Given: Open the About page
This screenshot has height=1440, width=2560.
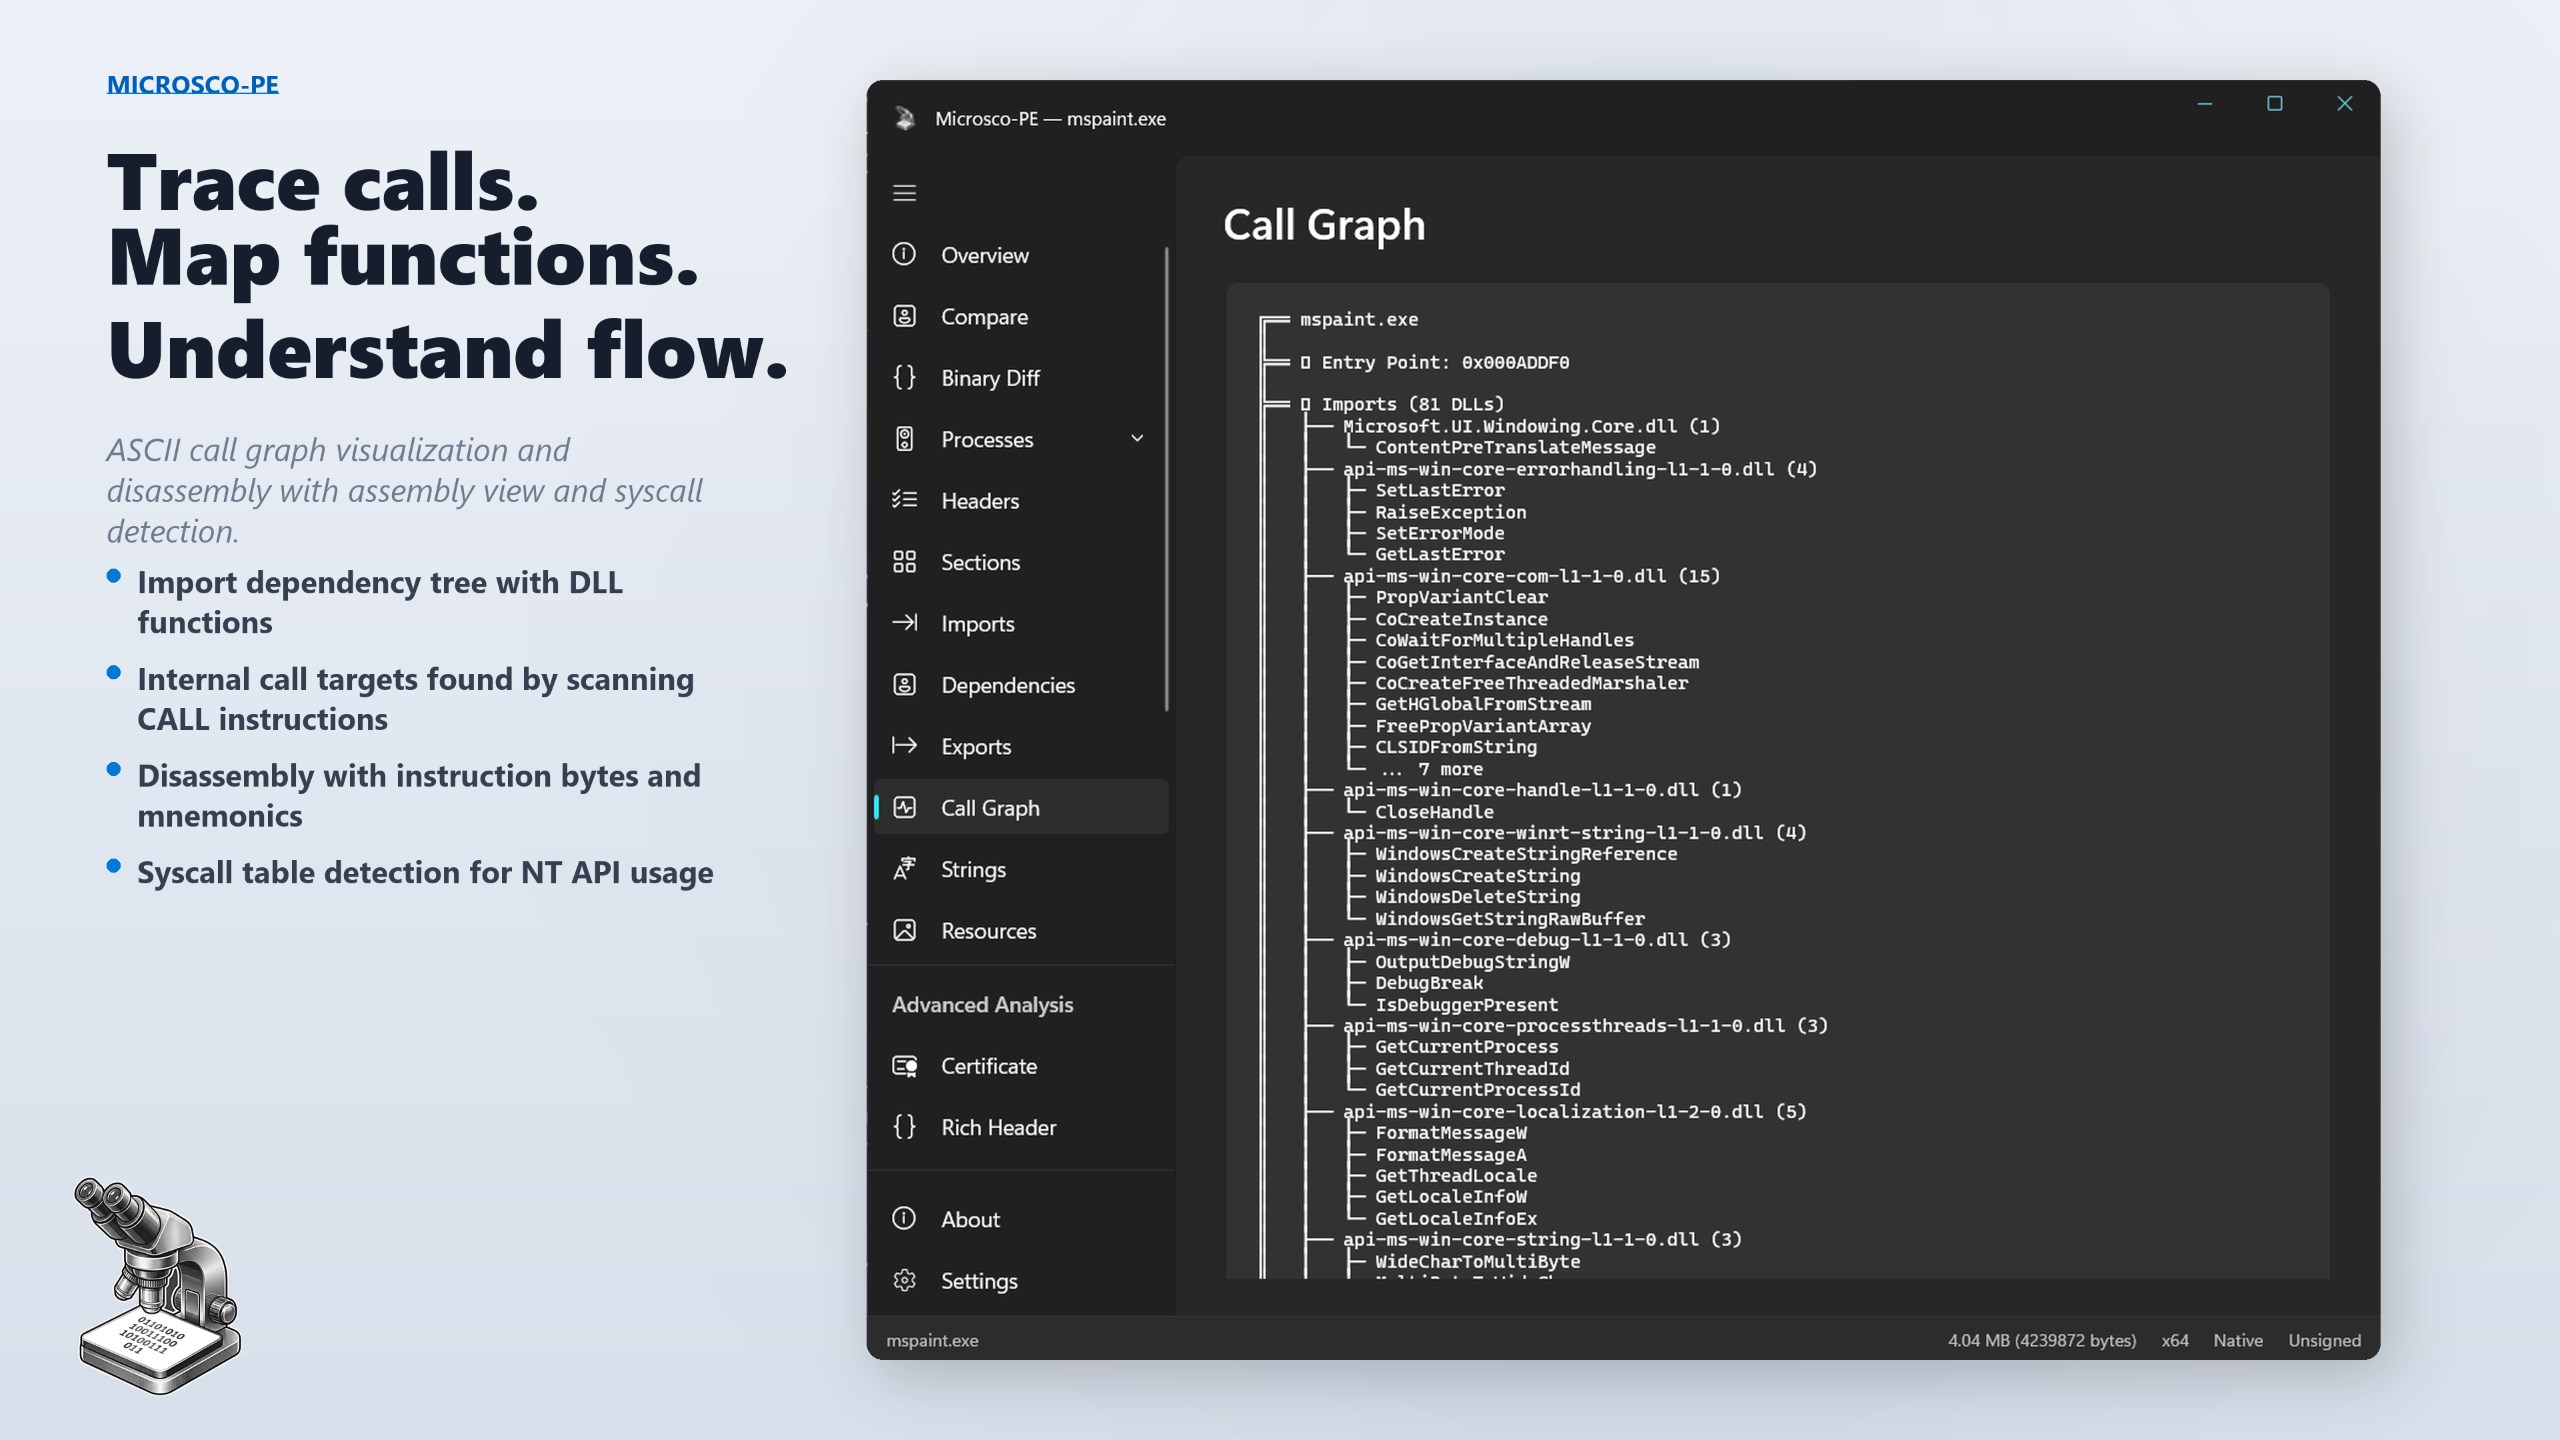Looking at the screenshot, I should point(969,1219).
